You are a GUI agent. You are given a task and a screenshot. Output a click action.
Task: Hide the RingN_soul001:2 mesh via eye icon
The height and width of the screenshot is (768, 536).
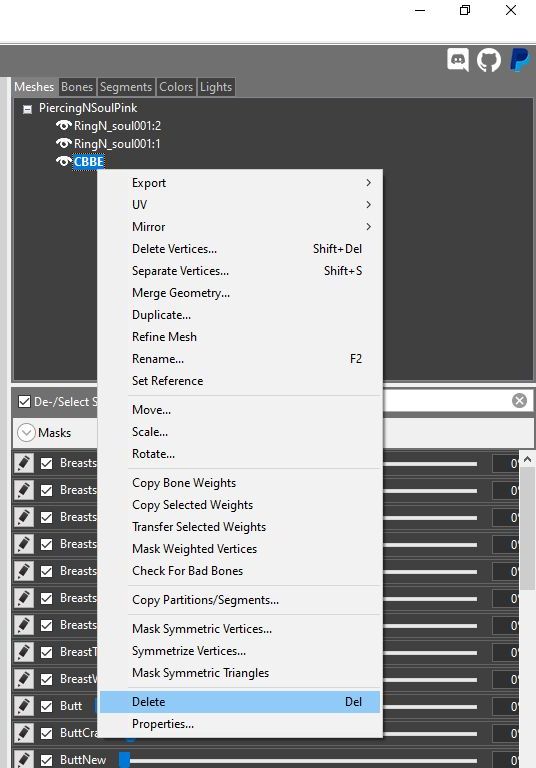click(x=64, y=125)
